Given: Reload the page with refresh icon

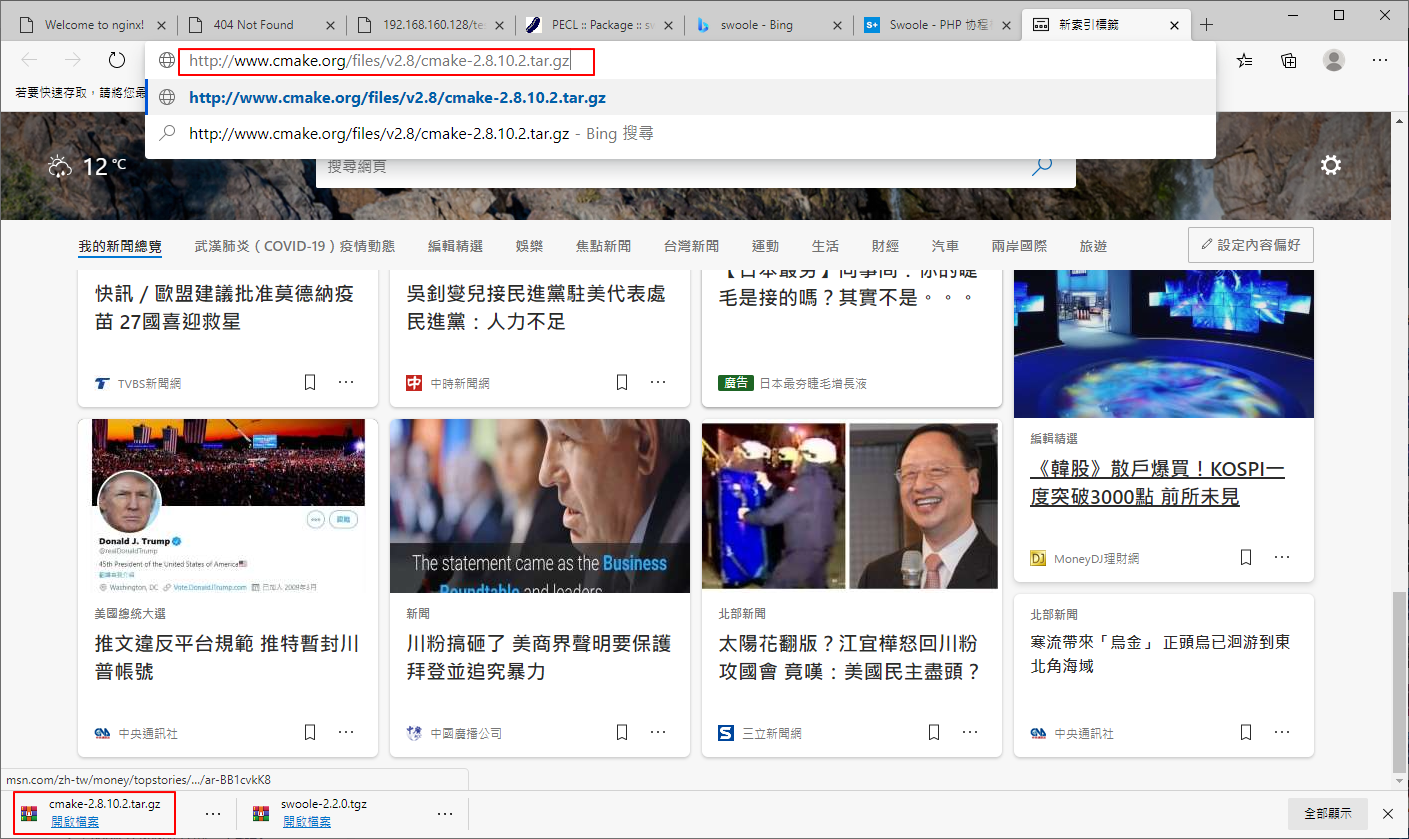Looking at the screenshot, I should 117,60.
